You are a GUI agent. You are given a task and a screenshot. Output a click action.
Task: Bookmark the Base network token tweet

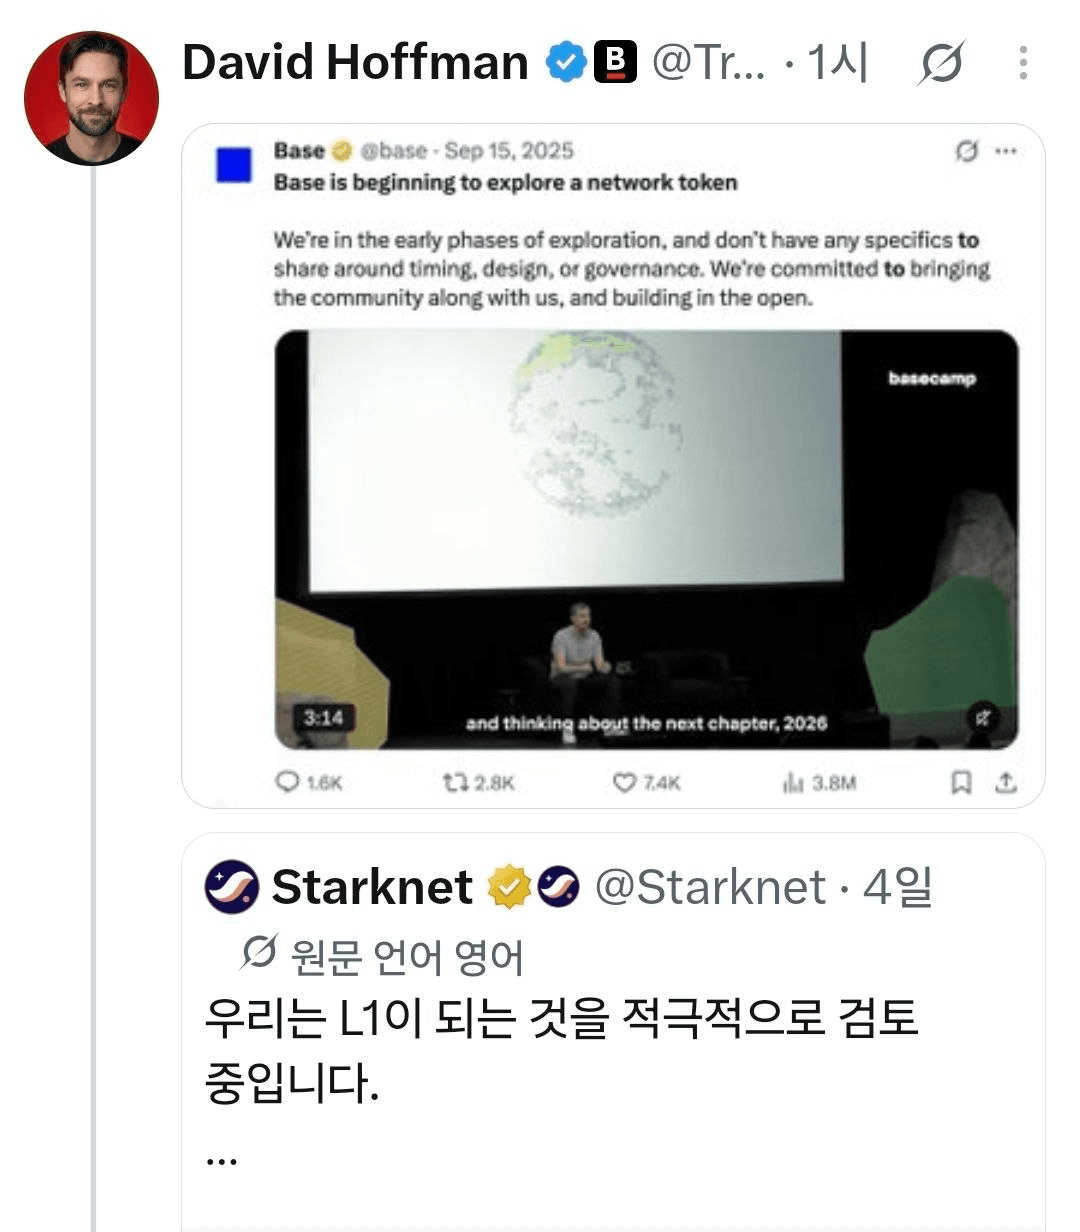point(961,782)
